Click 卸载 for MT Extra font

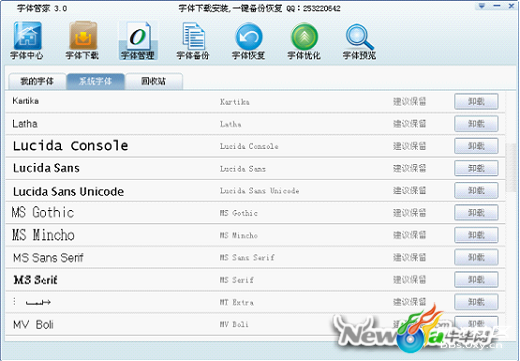point(476,302)
